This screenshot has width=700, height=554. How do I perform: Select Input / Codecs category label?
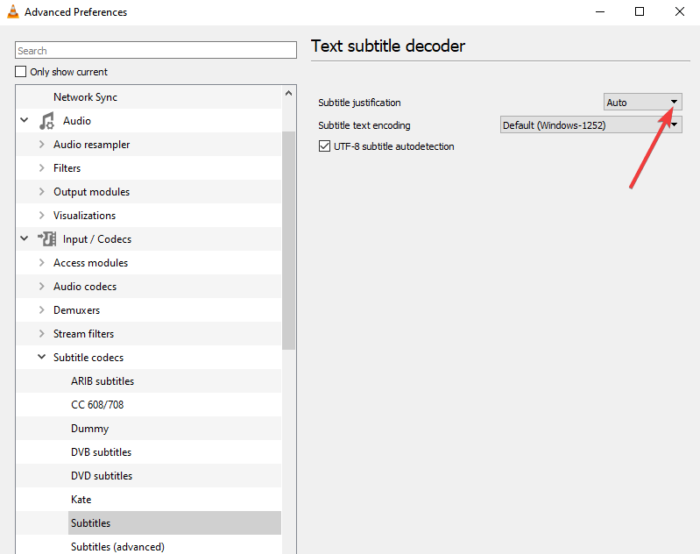tap(97, 239)
